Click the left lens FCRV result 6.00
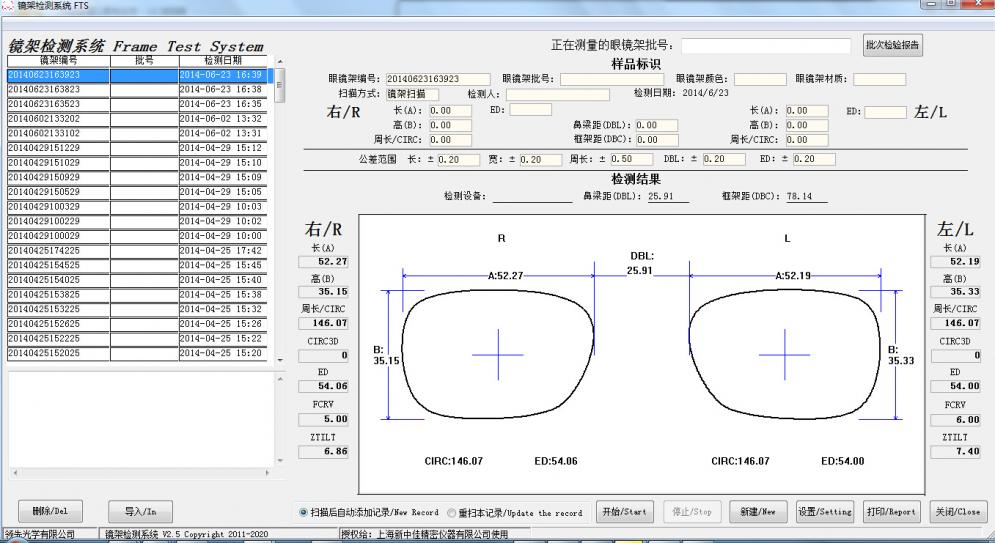This screenshot has width=995, height=543. [955, 419]
